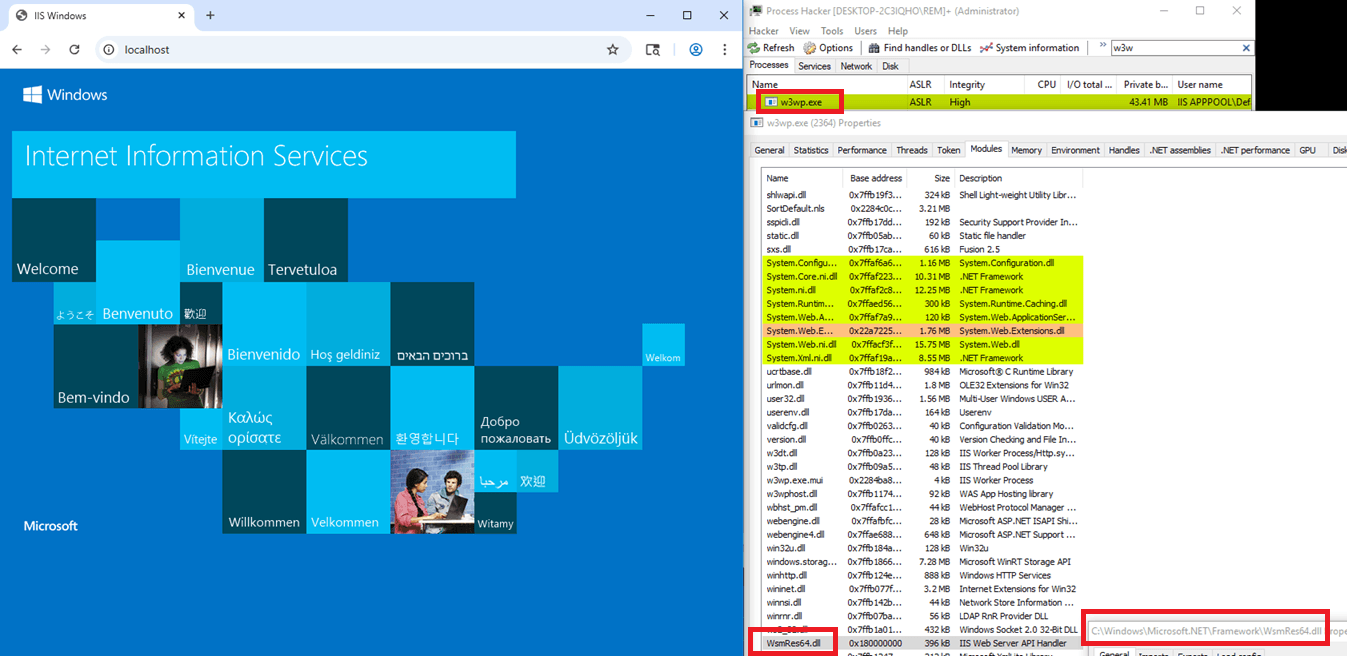Select the highlighted w3wp.exe process

point(799,100)
